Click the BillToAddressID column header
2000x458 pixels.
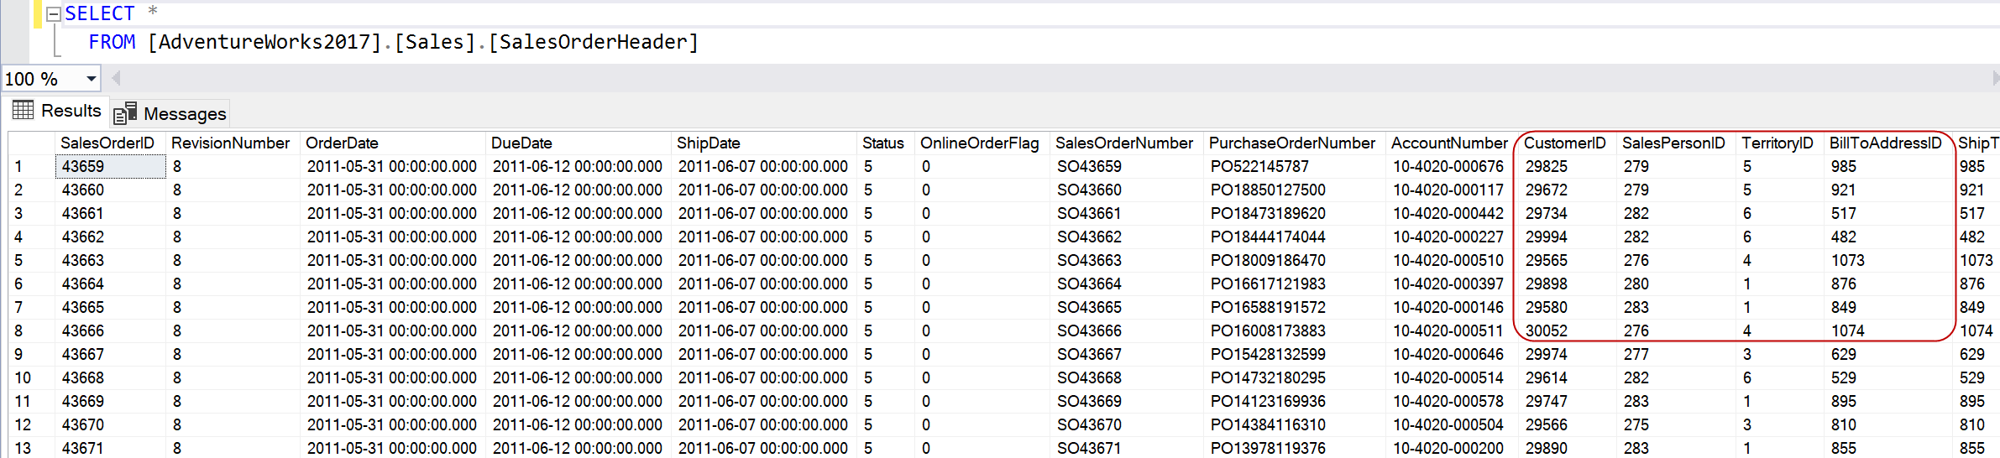point(1885,143)
